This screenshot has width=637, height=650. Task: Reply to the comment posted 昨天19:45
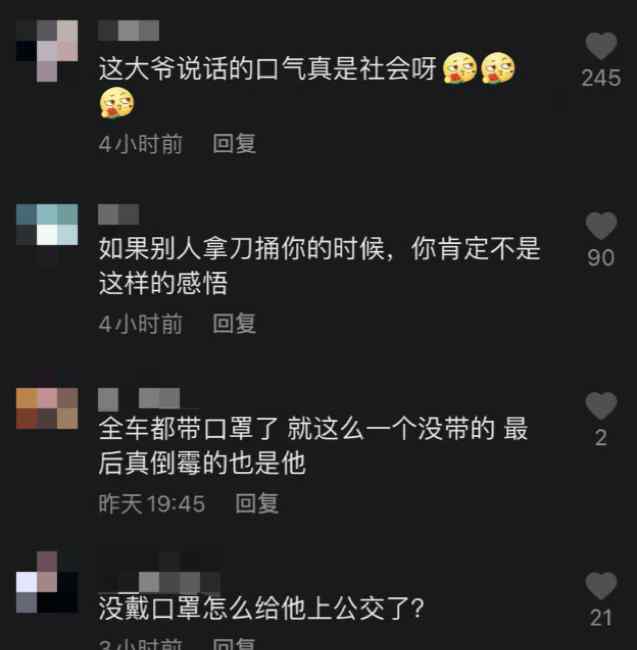(x=257, y=503)
